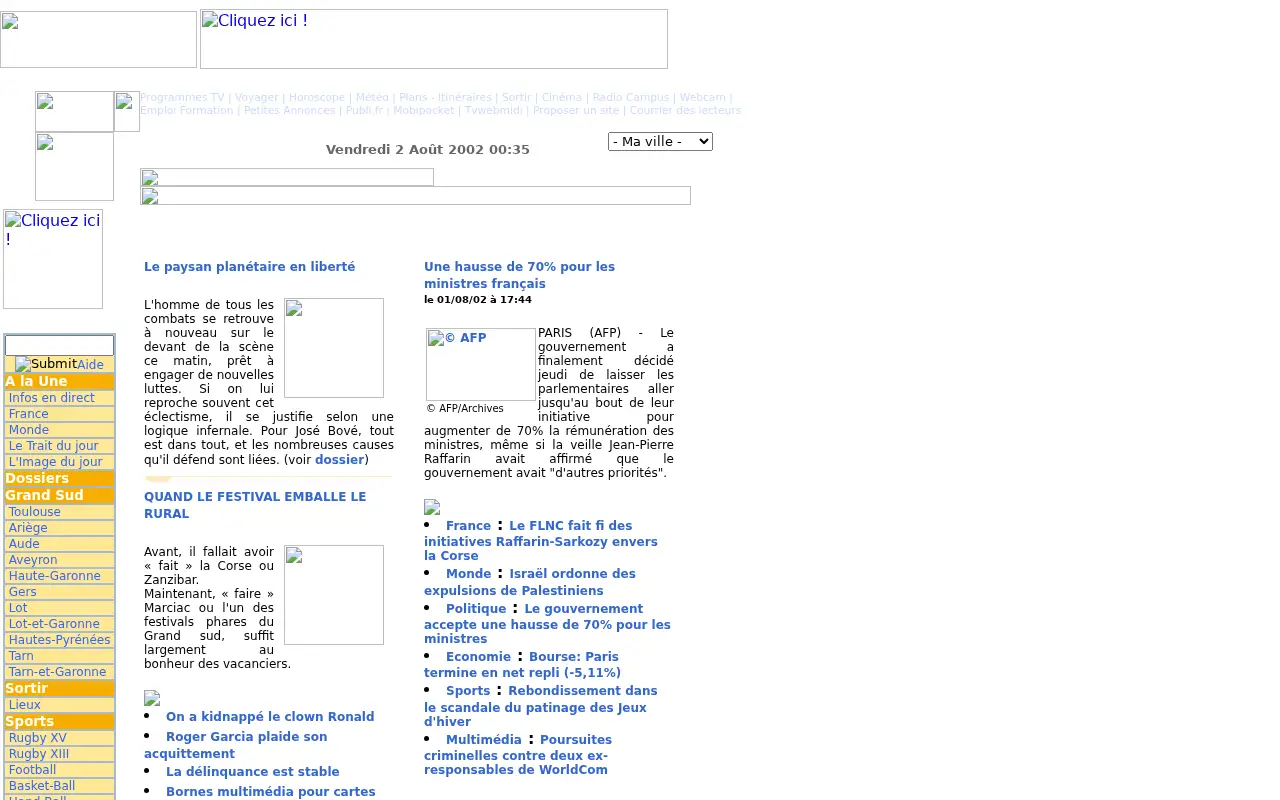Read 'Une hausse de 70% pour les ministres français'
This screenshot has height=800, width=1280.
coord(519,275)
